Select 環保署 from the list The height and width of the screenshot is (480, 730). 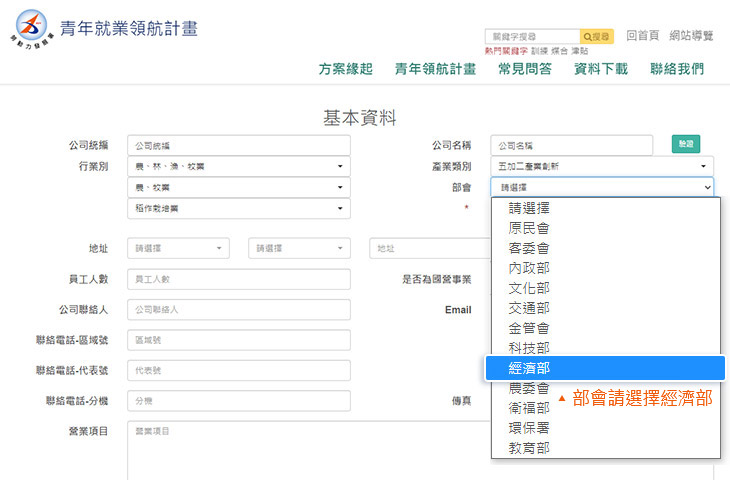(x=606, y=428)
